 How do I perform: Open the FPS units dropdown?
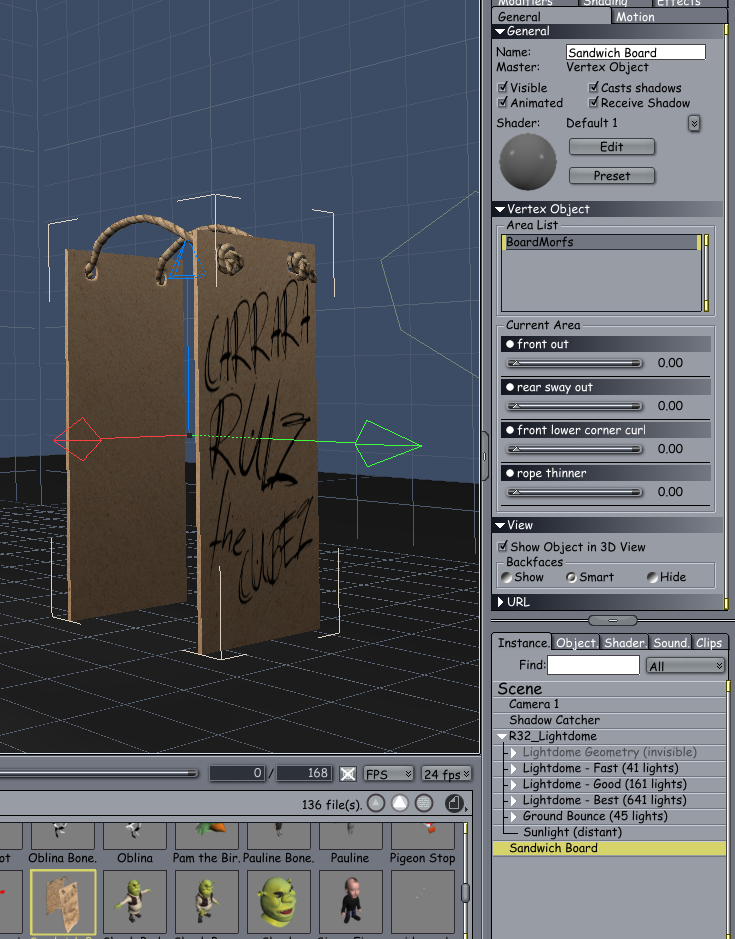[x=388, y=774]
